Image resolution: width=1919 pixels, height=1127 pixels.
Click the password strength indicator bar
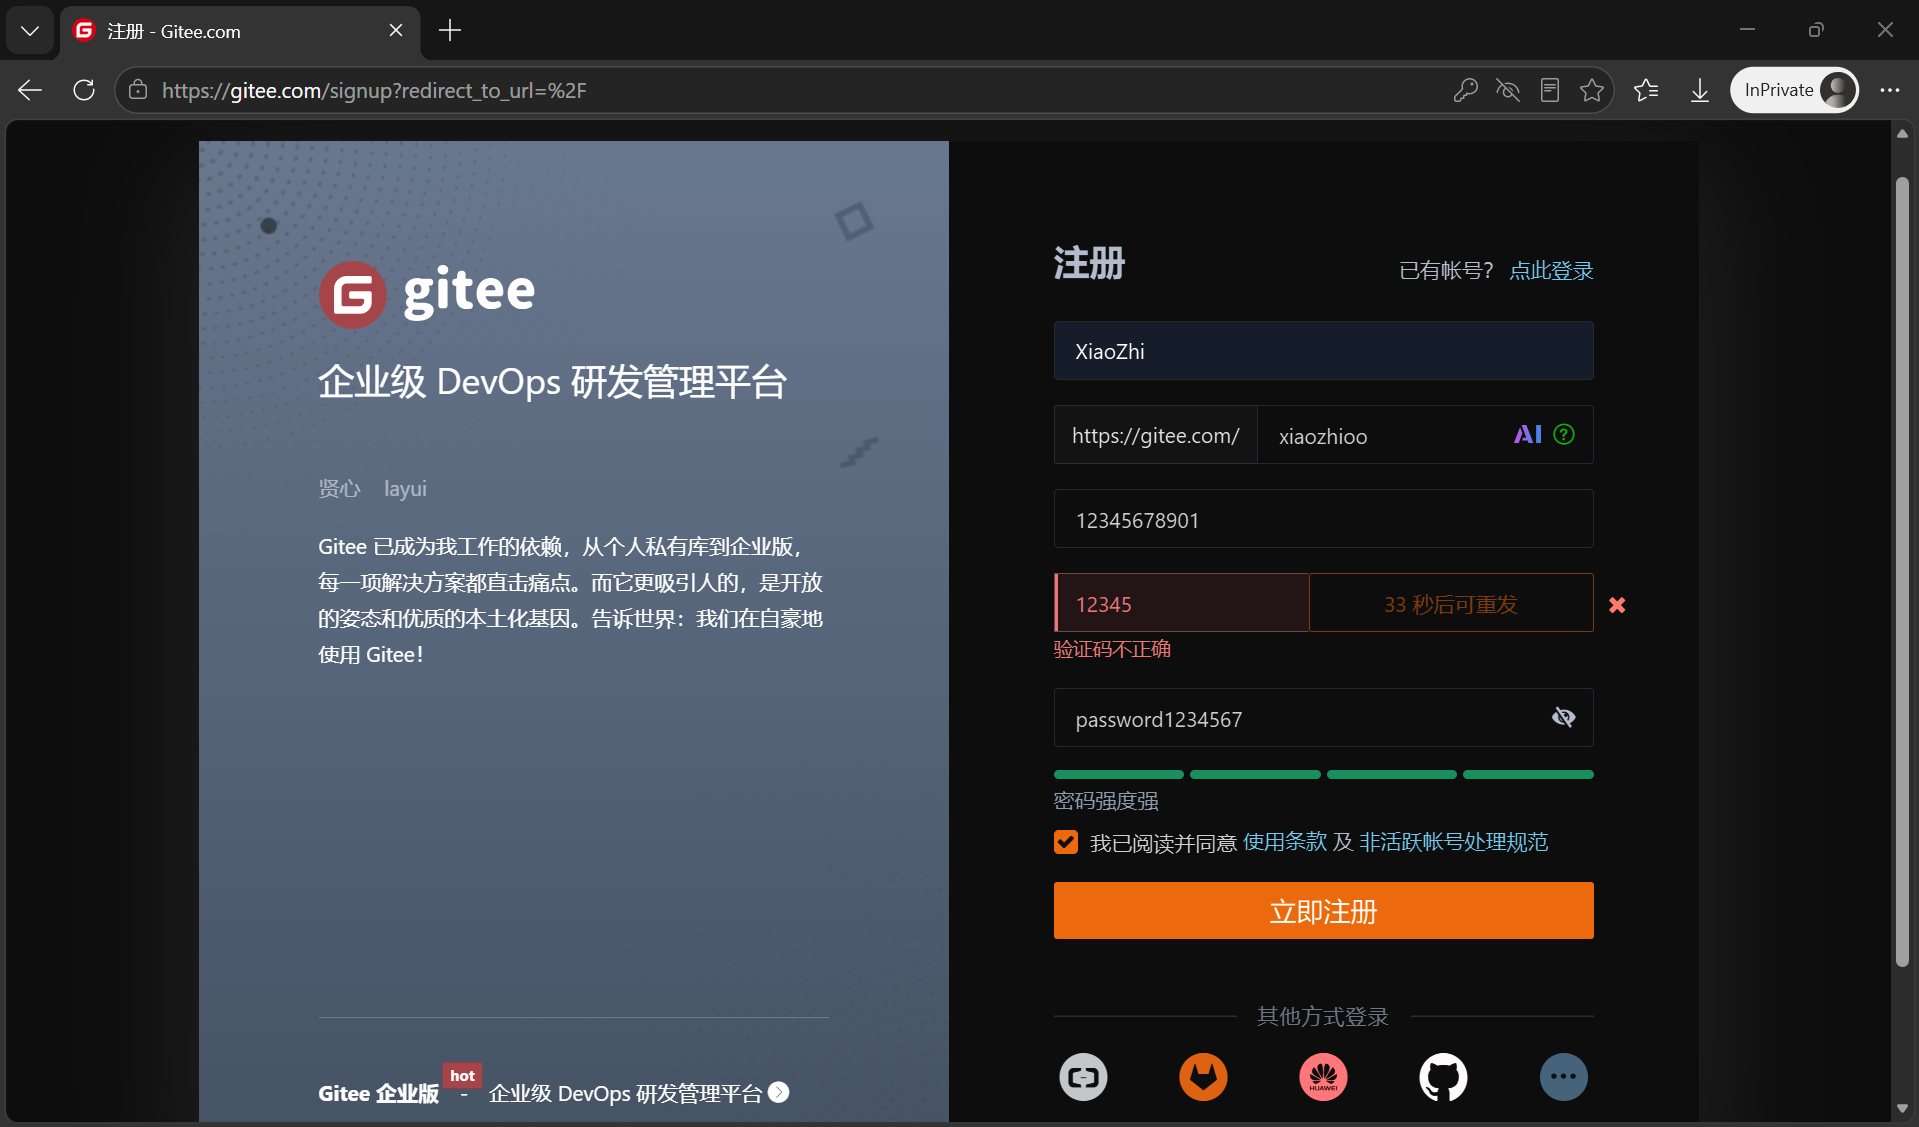click(1323, 774)
